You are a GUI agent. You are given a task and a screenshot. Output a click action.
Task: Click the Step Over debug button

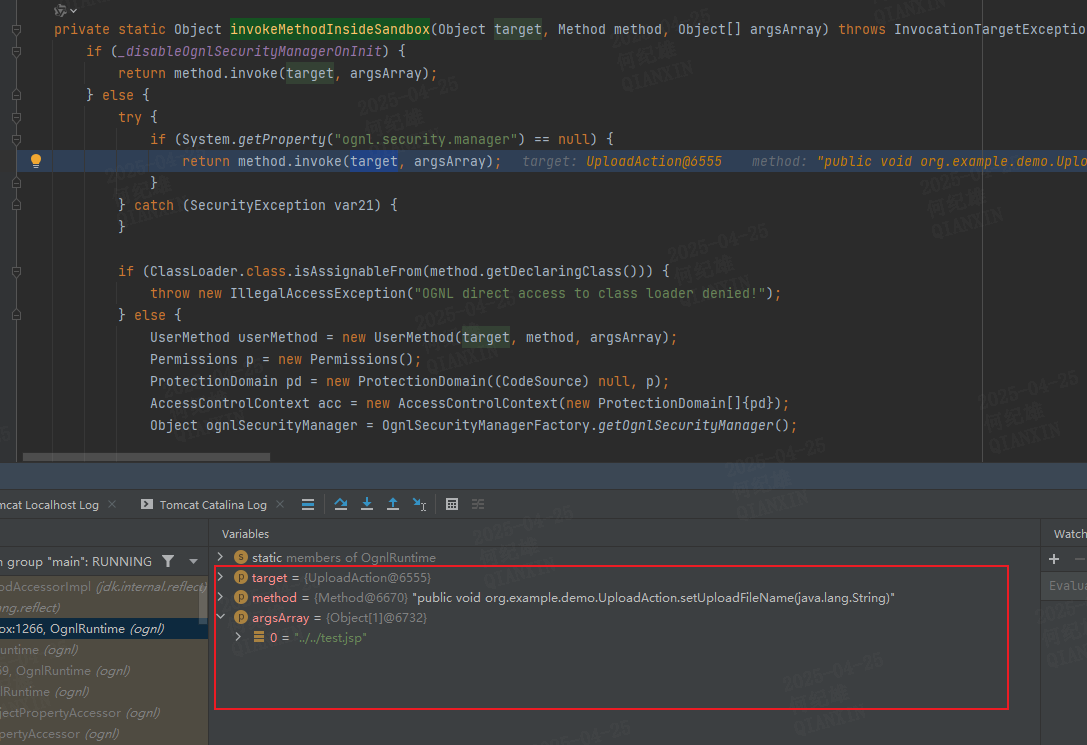(340, 505)
